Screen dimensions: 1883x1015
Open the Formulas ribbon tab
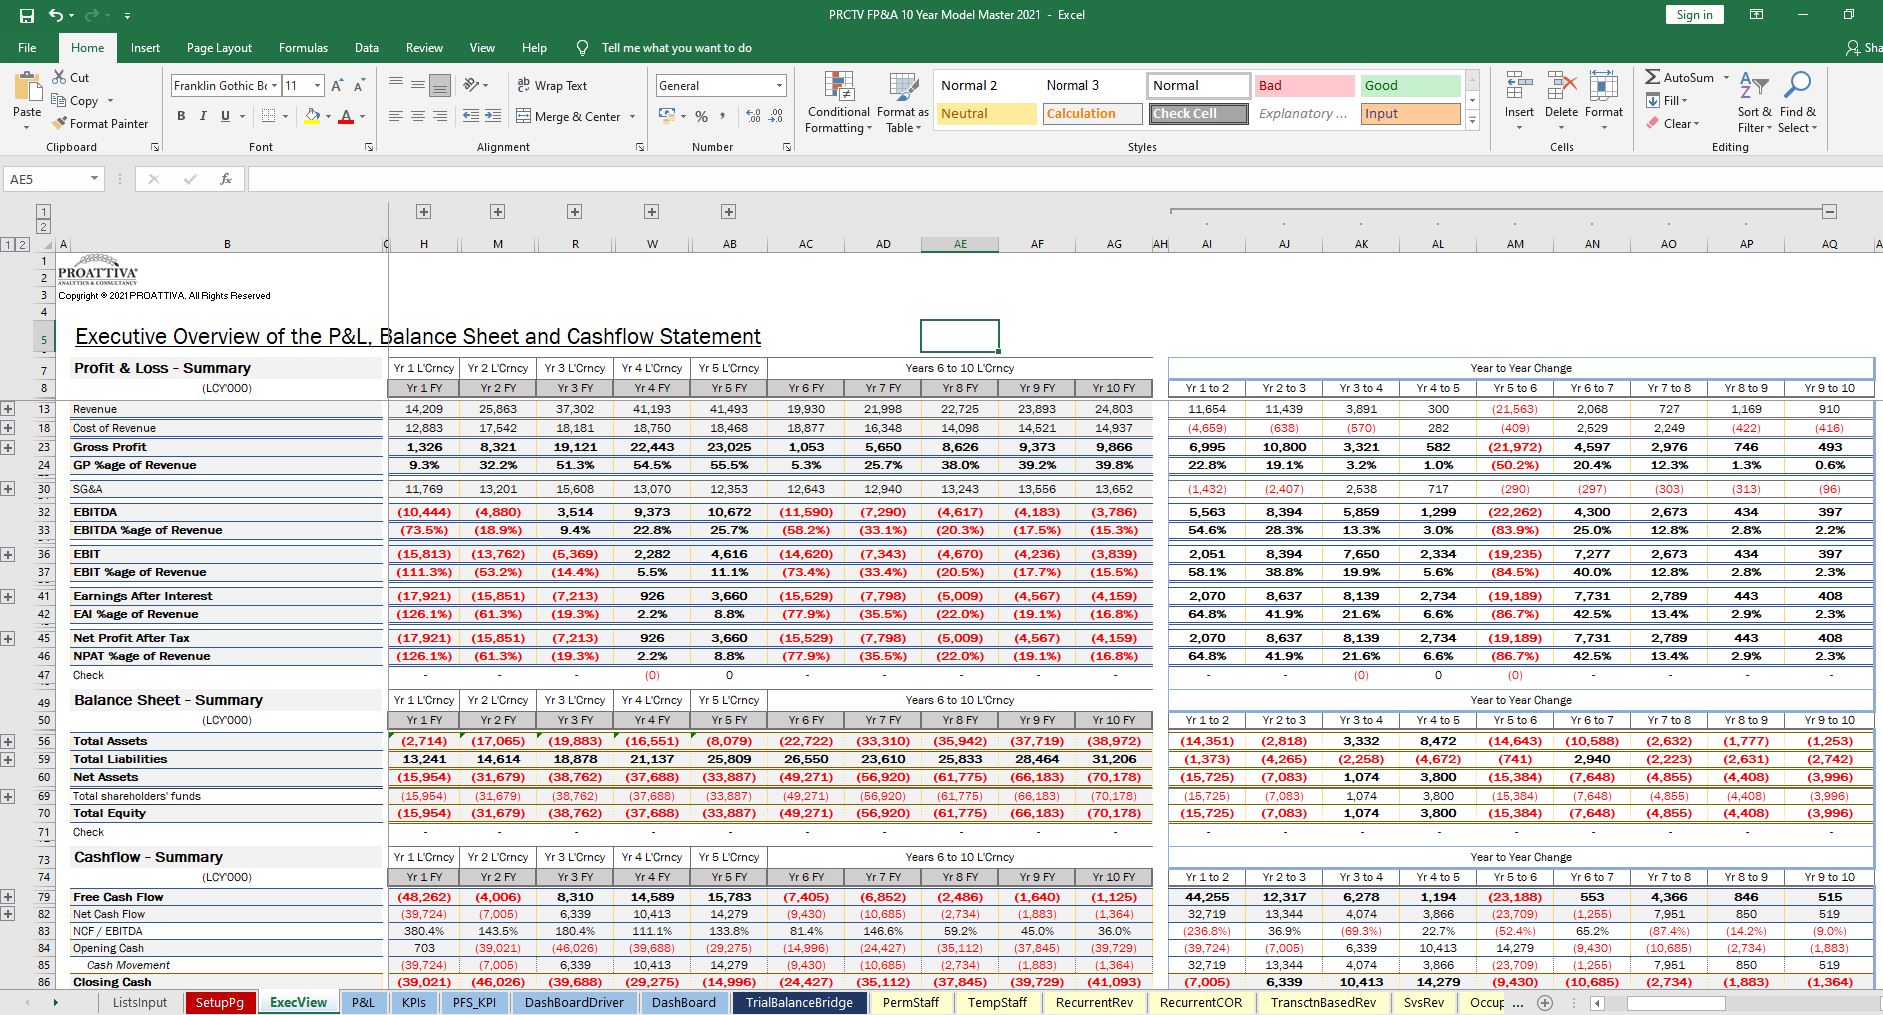[x=303, y=48]
